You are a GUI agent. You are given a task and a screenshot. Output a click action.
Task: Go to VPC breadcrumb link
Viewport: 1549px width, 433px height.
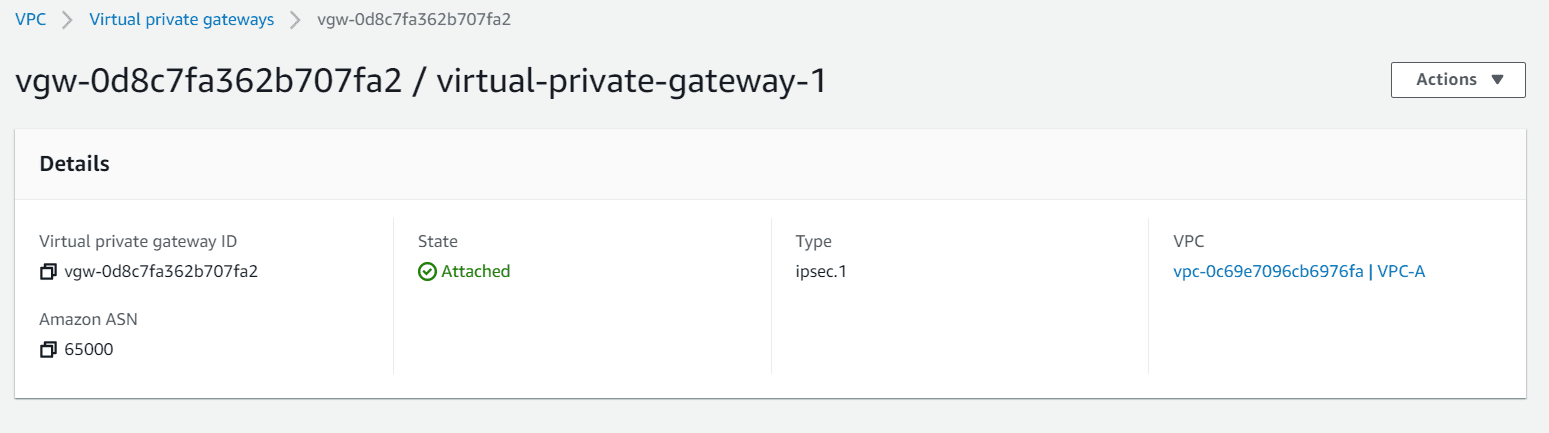30,20
